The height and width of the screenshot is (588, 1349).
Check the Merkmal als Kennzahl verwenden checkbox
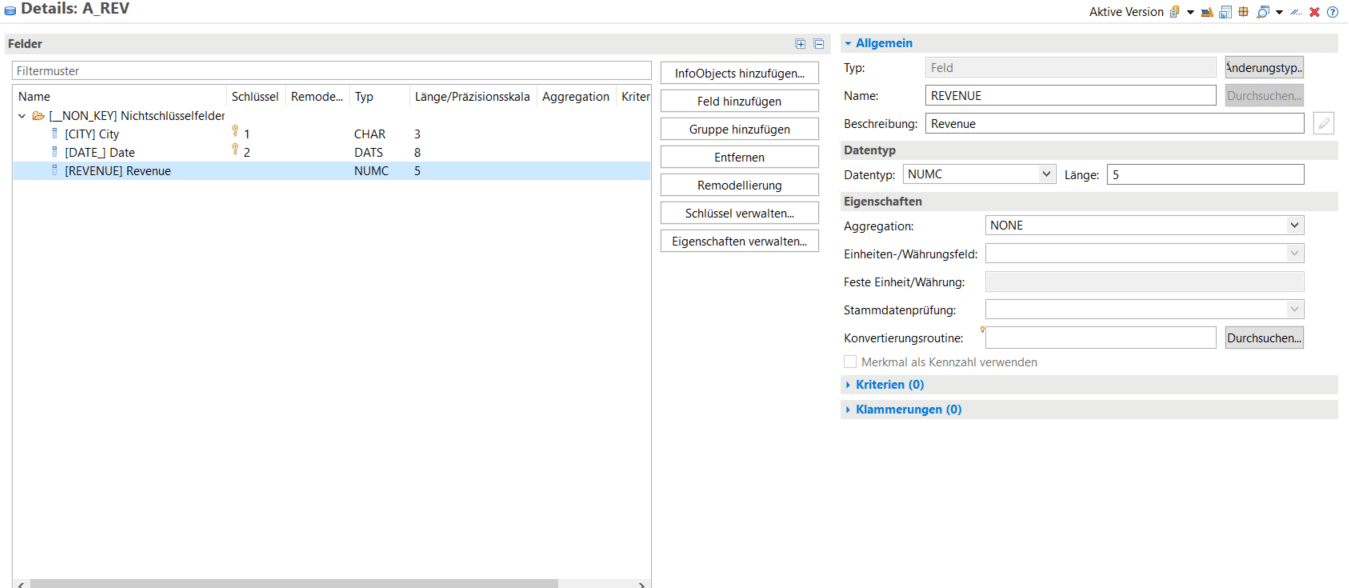click(849, 361)
